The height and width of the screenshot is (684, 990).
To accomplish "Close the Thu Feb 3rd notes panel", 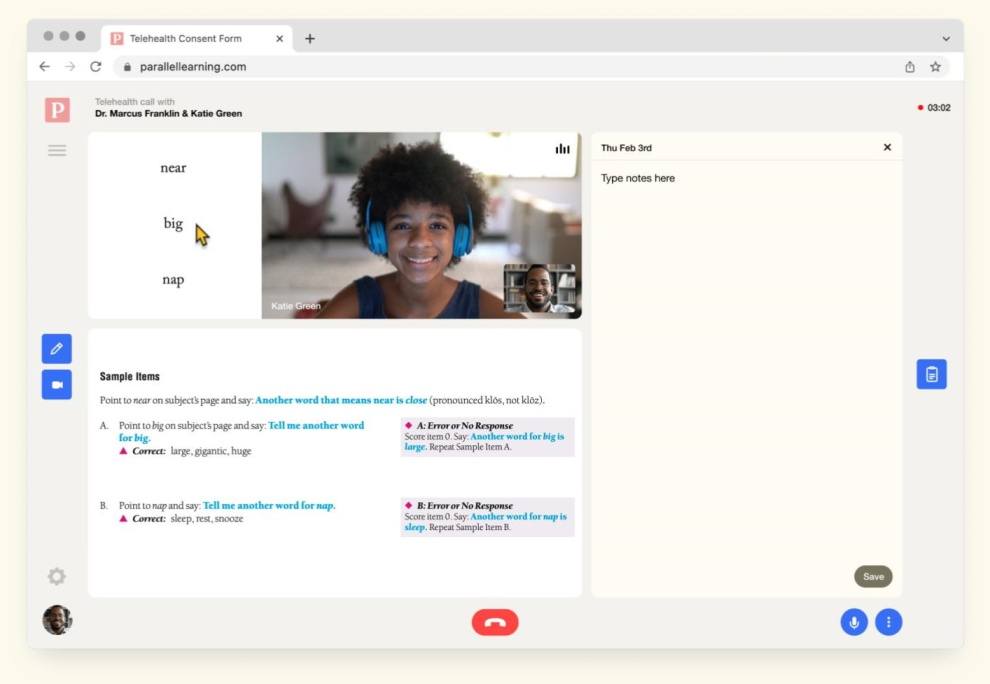I will coord(887,147).
